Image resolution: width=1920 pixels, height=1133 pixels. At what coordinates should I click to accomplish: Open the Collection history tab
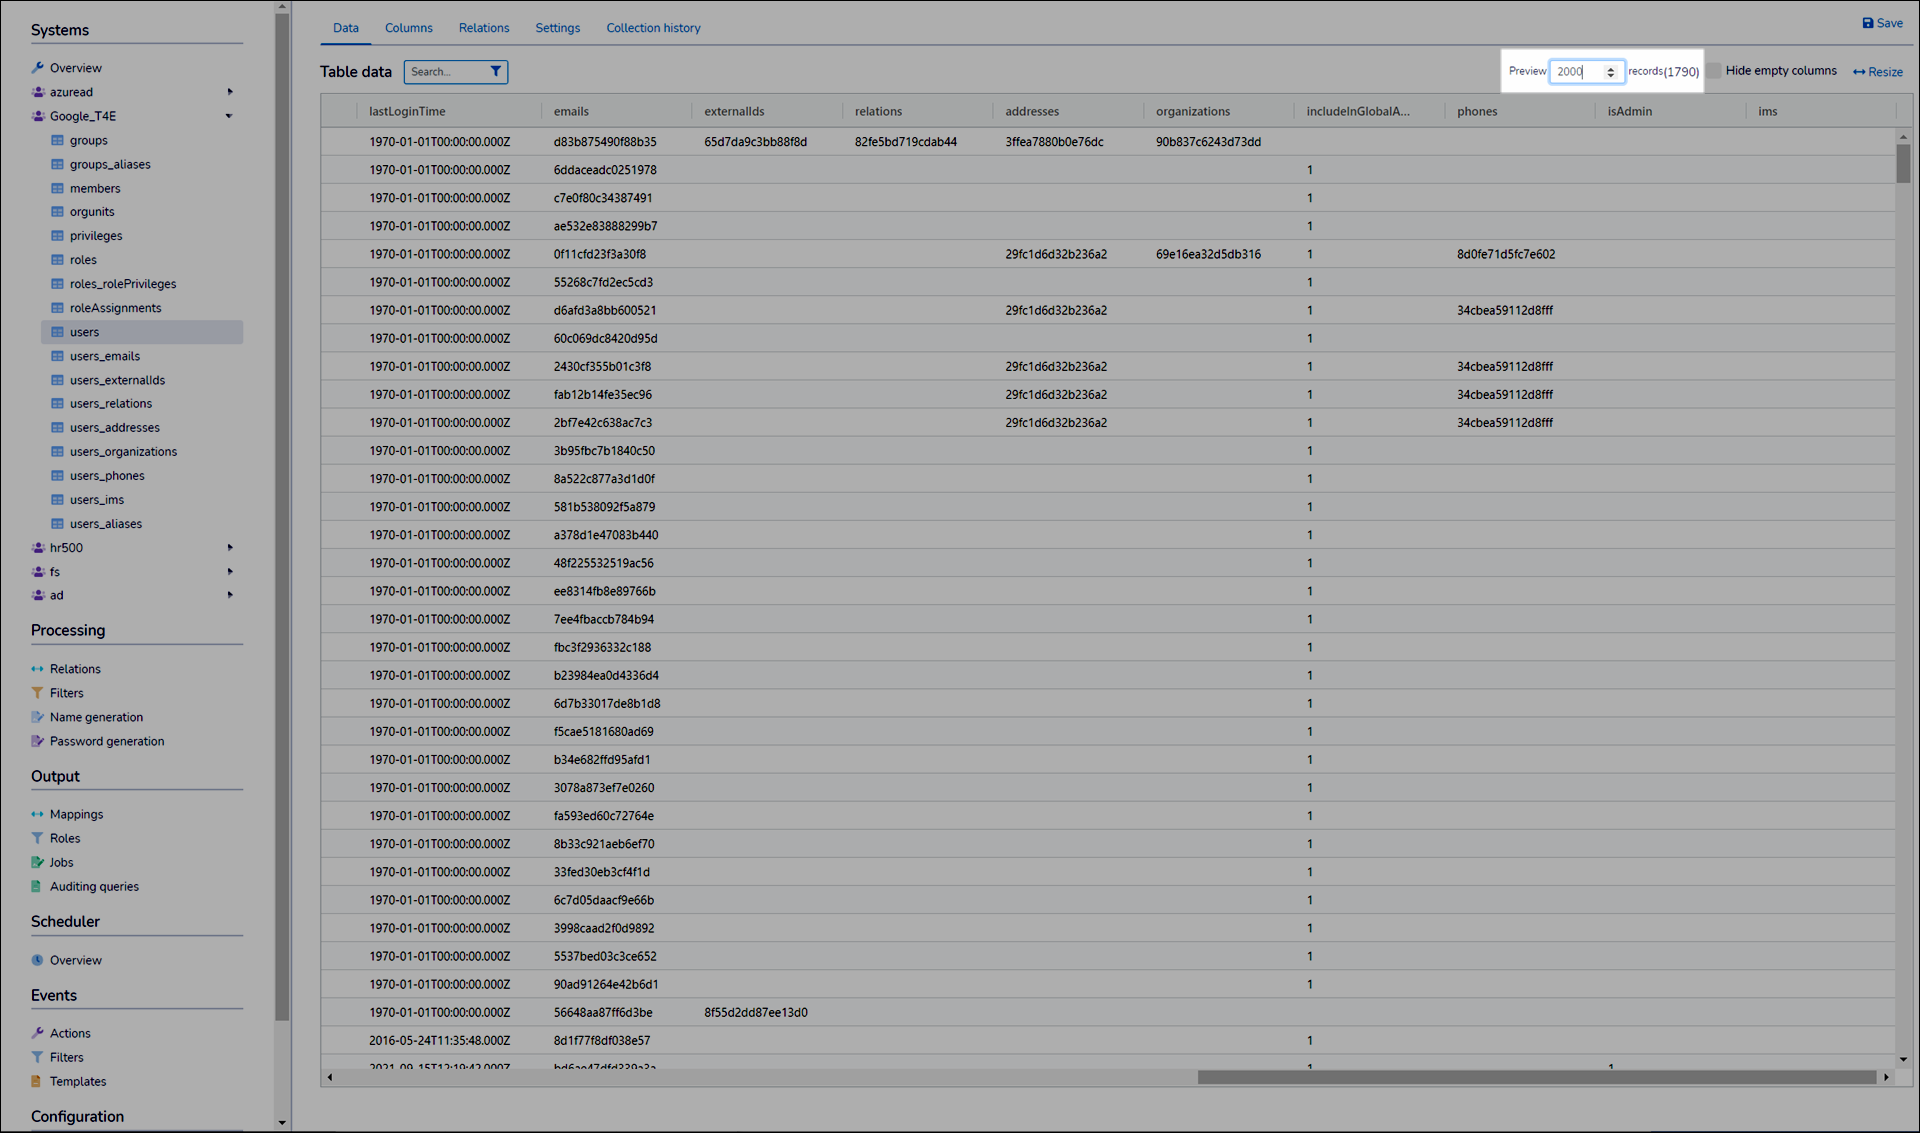653,28
